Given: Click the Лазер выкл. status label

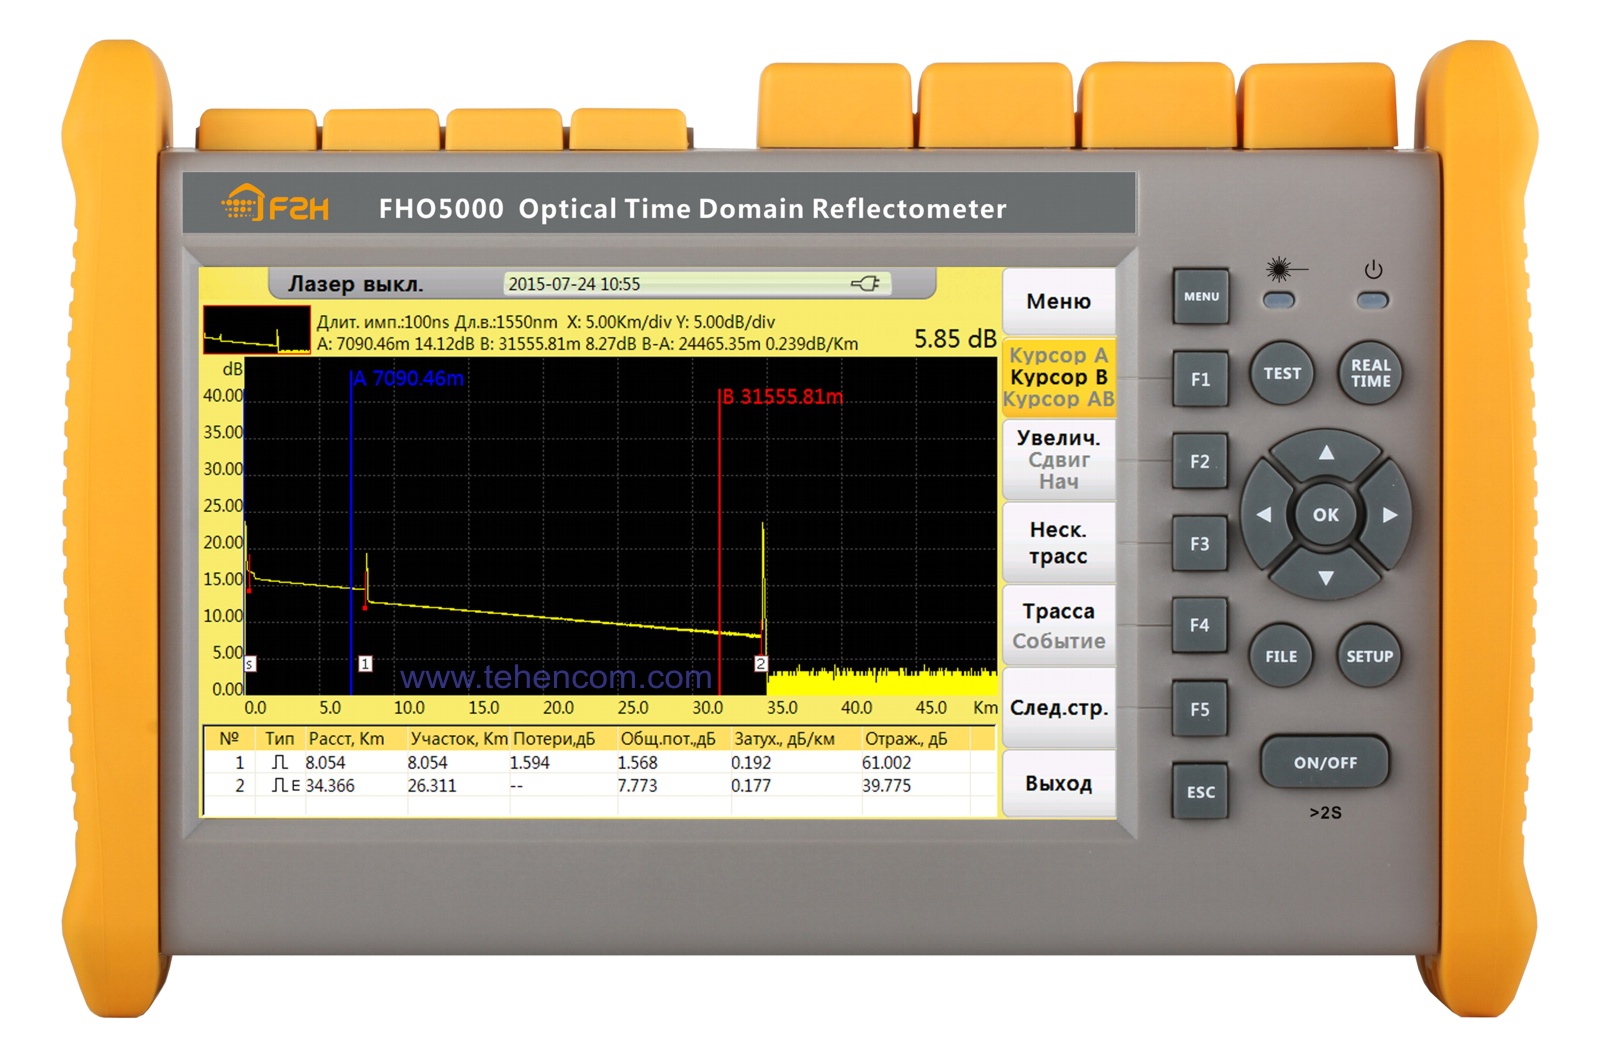Looking at the screenshot, I should (356, 284).
